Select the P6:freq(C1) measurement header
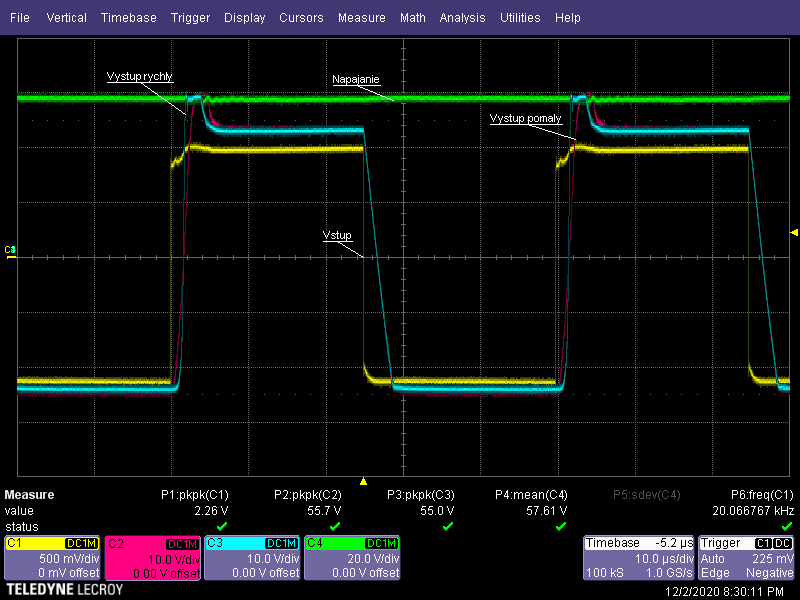This screenshot has width=800, height=600. click(x=762, y=495)
